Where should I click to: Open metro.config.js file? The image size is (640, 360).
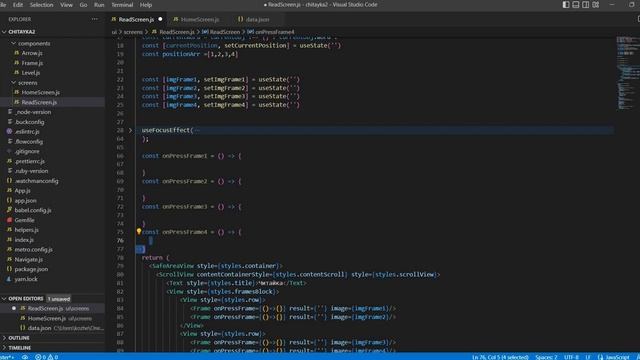coord(33,249)
